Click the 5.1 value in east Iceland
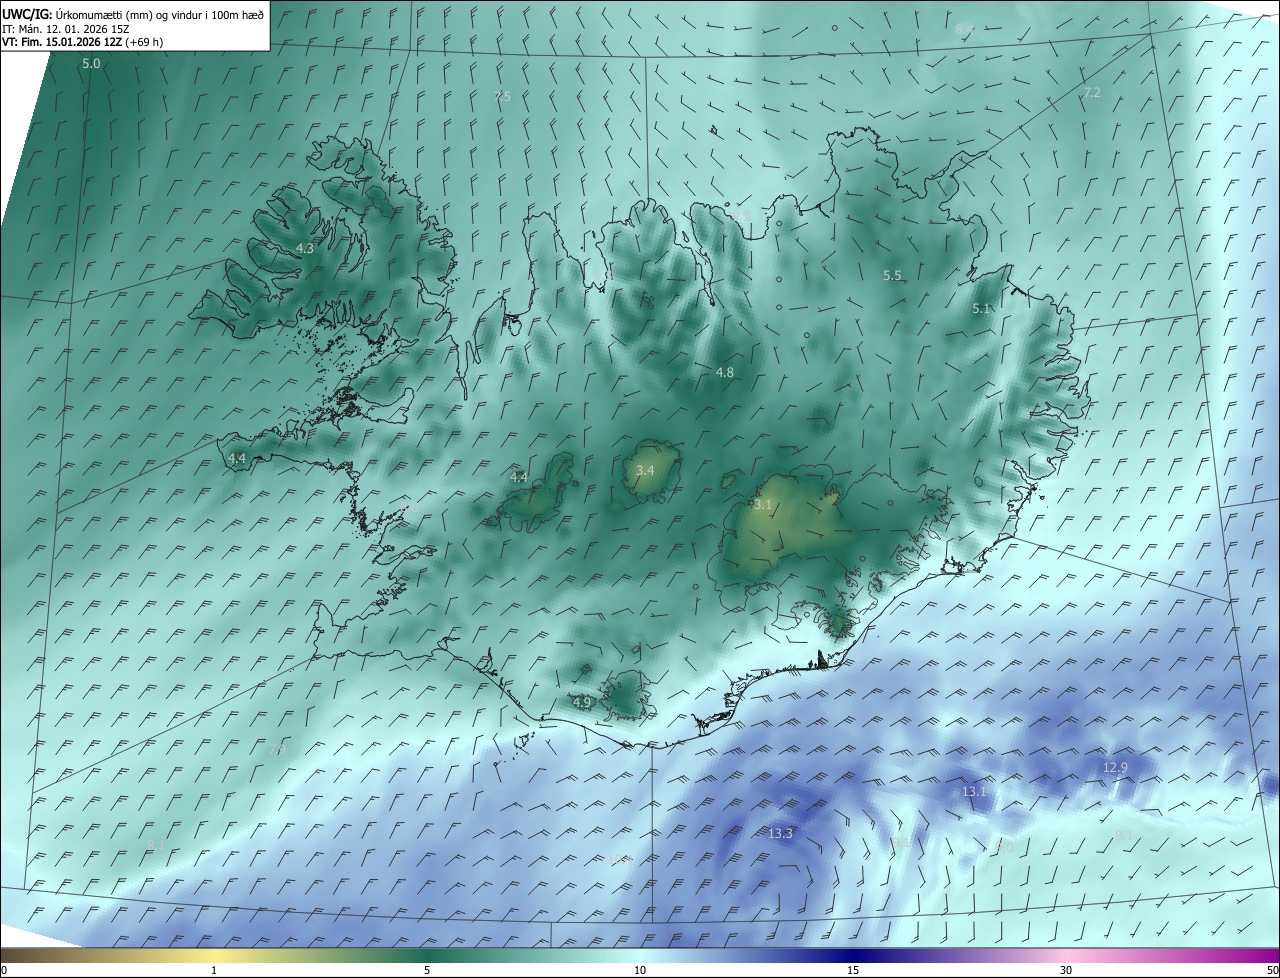Viewport: 1280px width, 978px height. [x=981, y=309]
